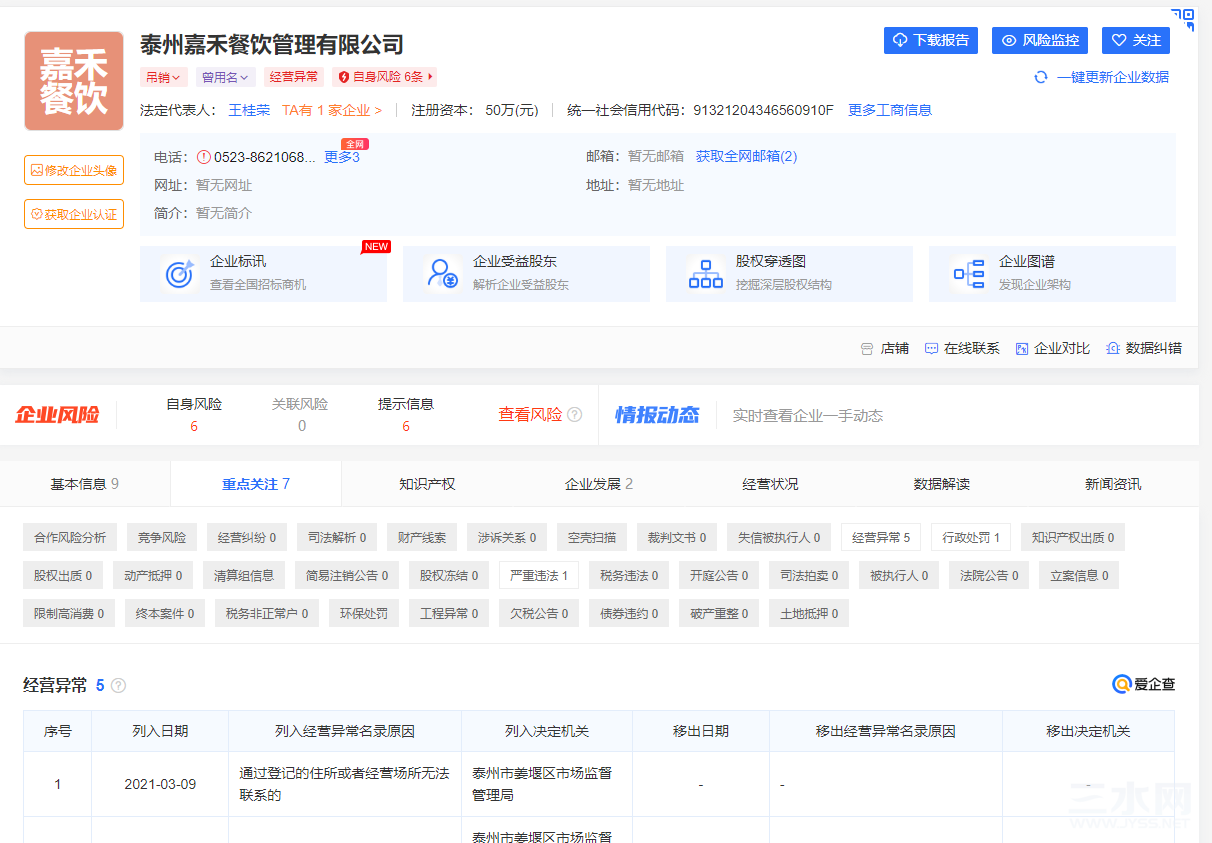Viewport: 1212px width, 843px height.
Task: Switch to the 经营状况 tab
Action: click(770, 484)
